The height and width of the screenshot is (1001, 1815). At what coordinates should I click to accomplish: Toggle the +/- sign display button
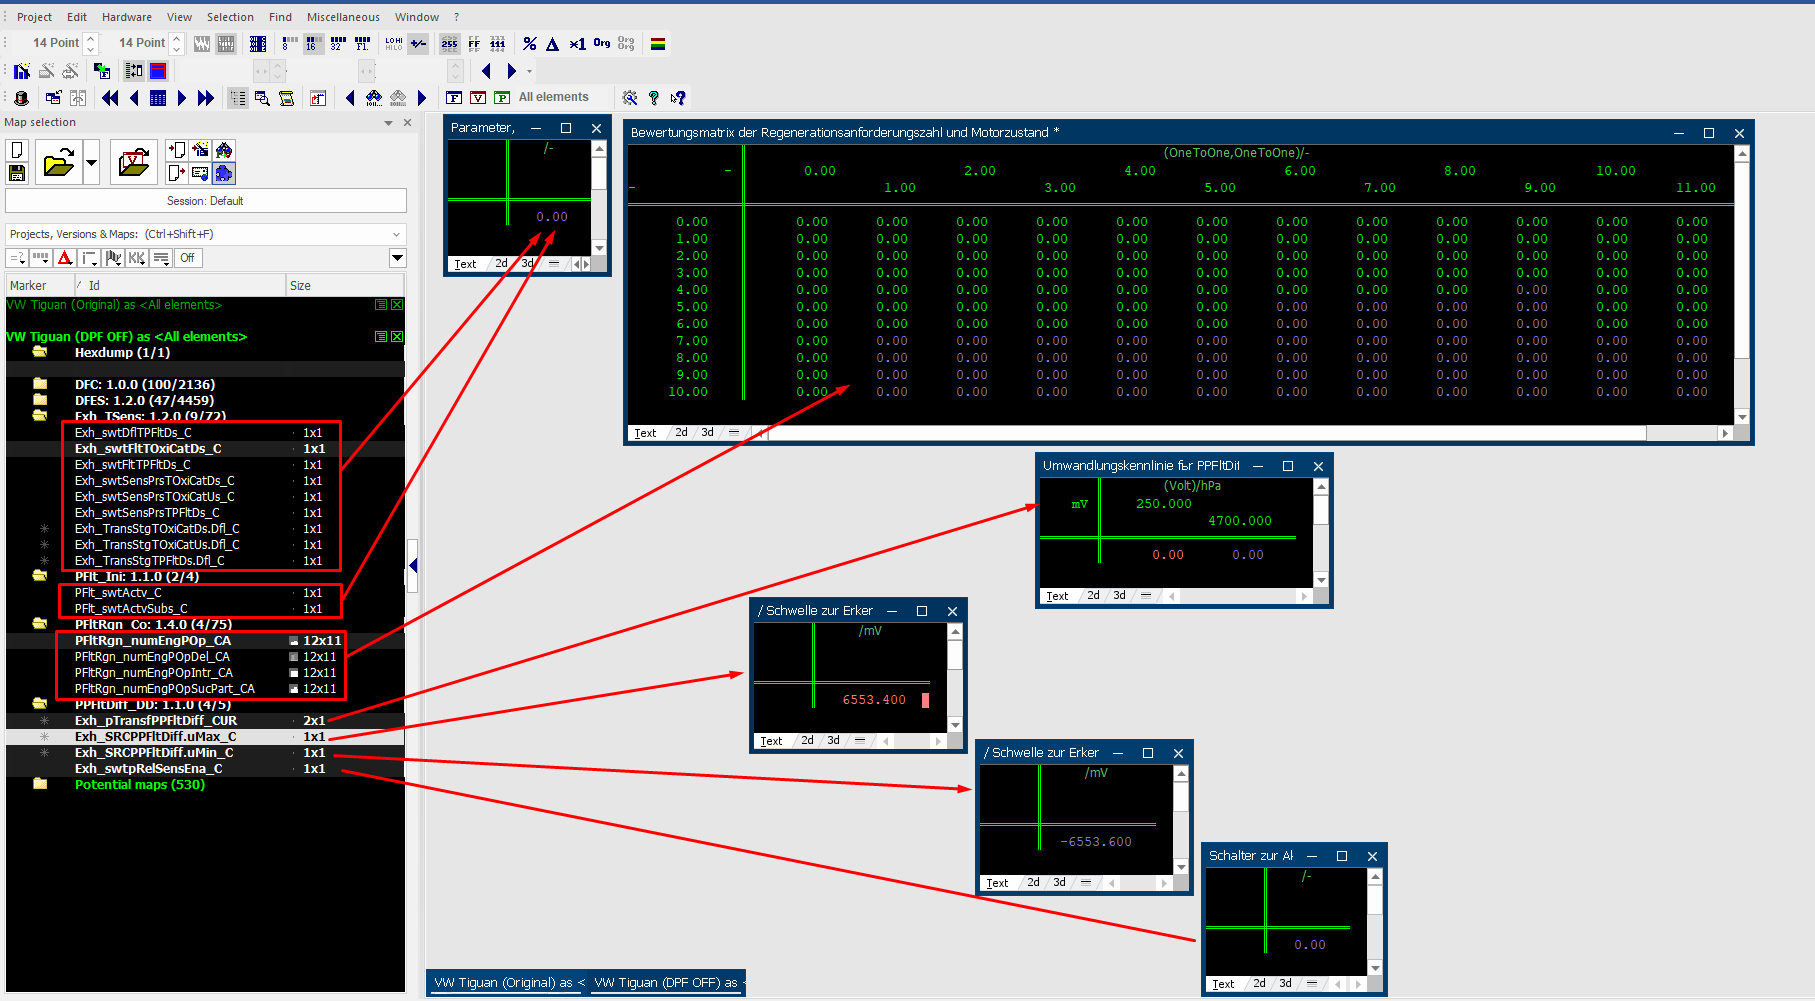pos(419,44)
